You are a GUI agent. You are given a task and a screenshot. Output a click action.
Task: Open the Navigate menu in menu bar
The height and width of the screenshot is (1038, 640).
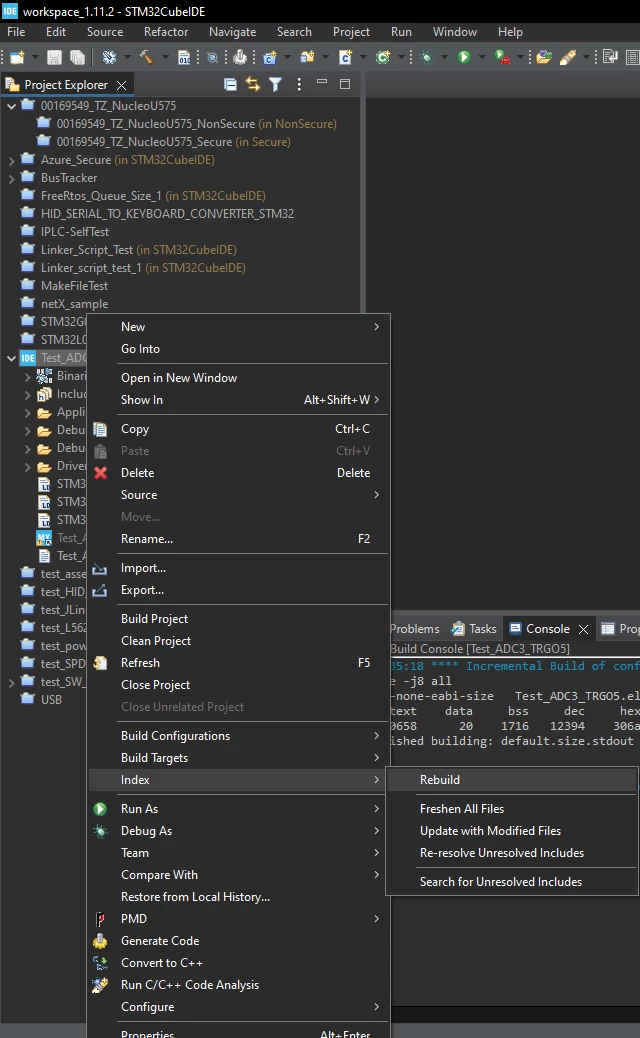pyautogui.click(x=232, y=32)
